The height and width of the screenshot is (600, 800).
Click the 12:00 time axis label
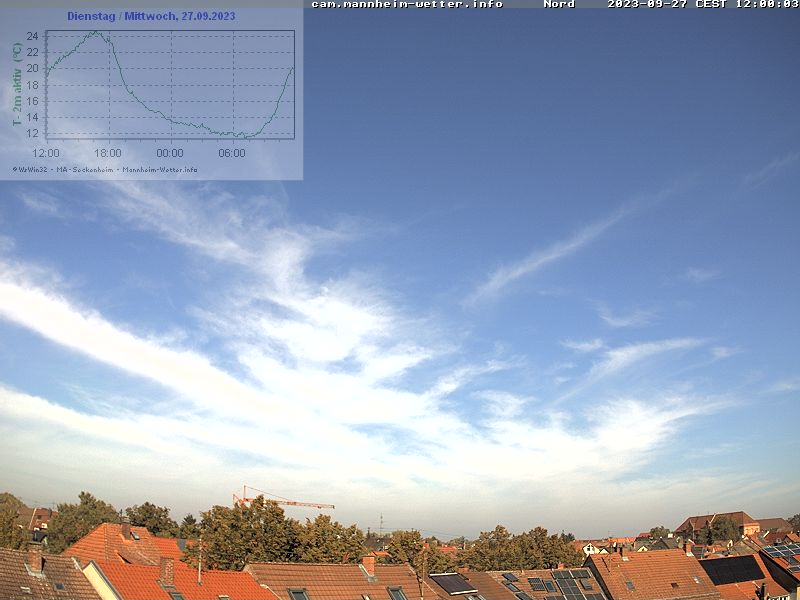pos(46,153)
